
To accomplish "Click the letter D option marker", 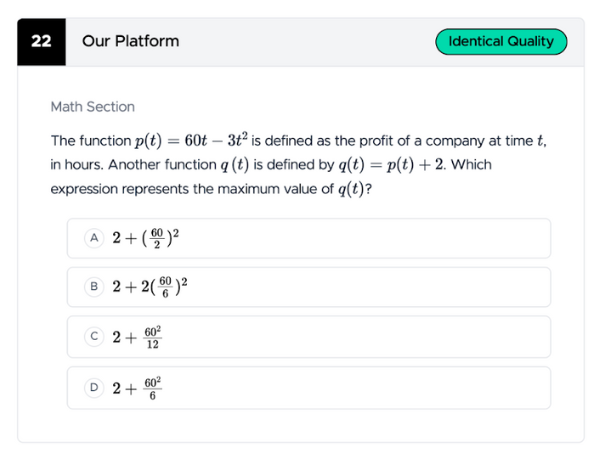I will (95, 388).
